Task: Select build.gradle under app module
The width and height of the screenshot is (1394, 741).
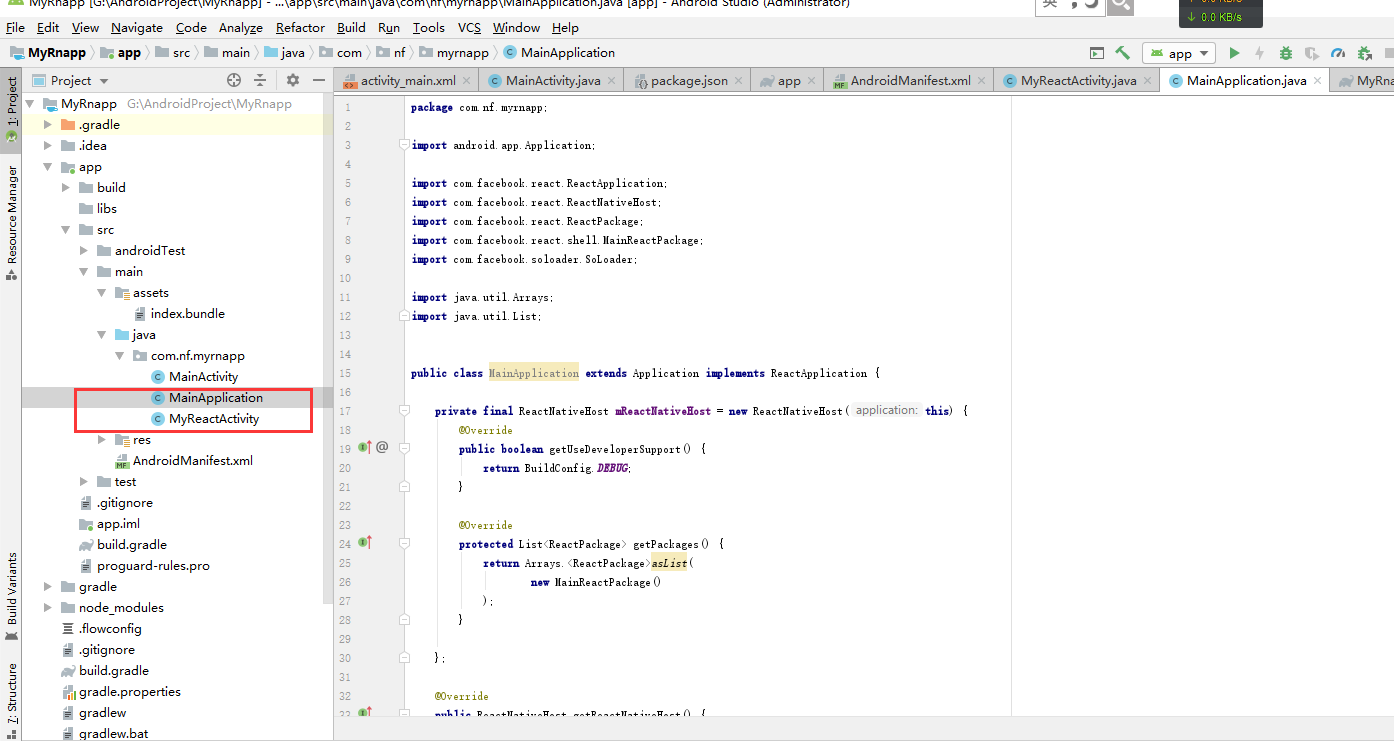Action: tap(132, 545)
